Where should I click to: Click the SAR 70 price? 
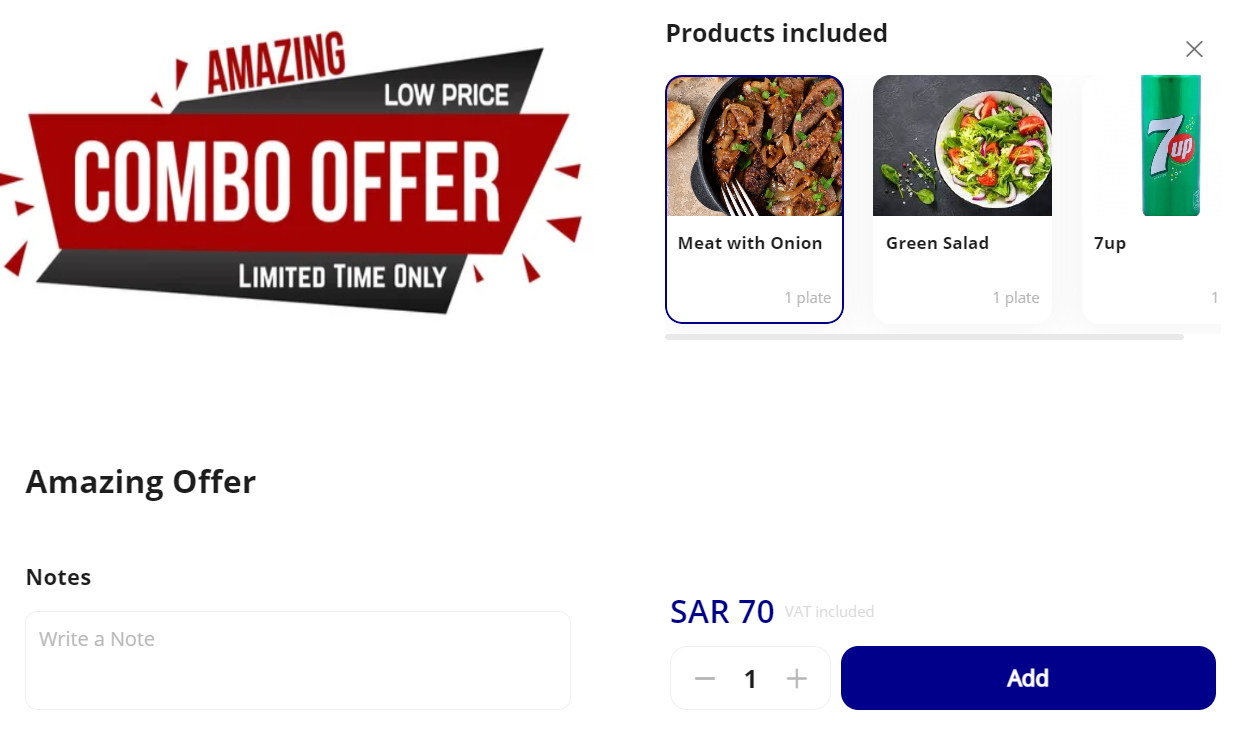[722, 611]
